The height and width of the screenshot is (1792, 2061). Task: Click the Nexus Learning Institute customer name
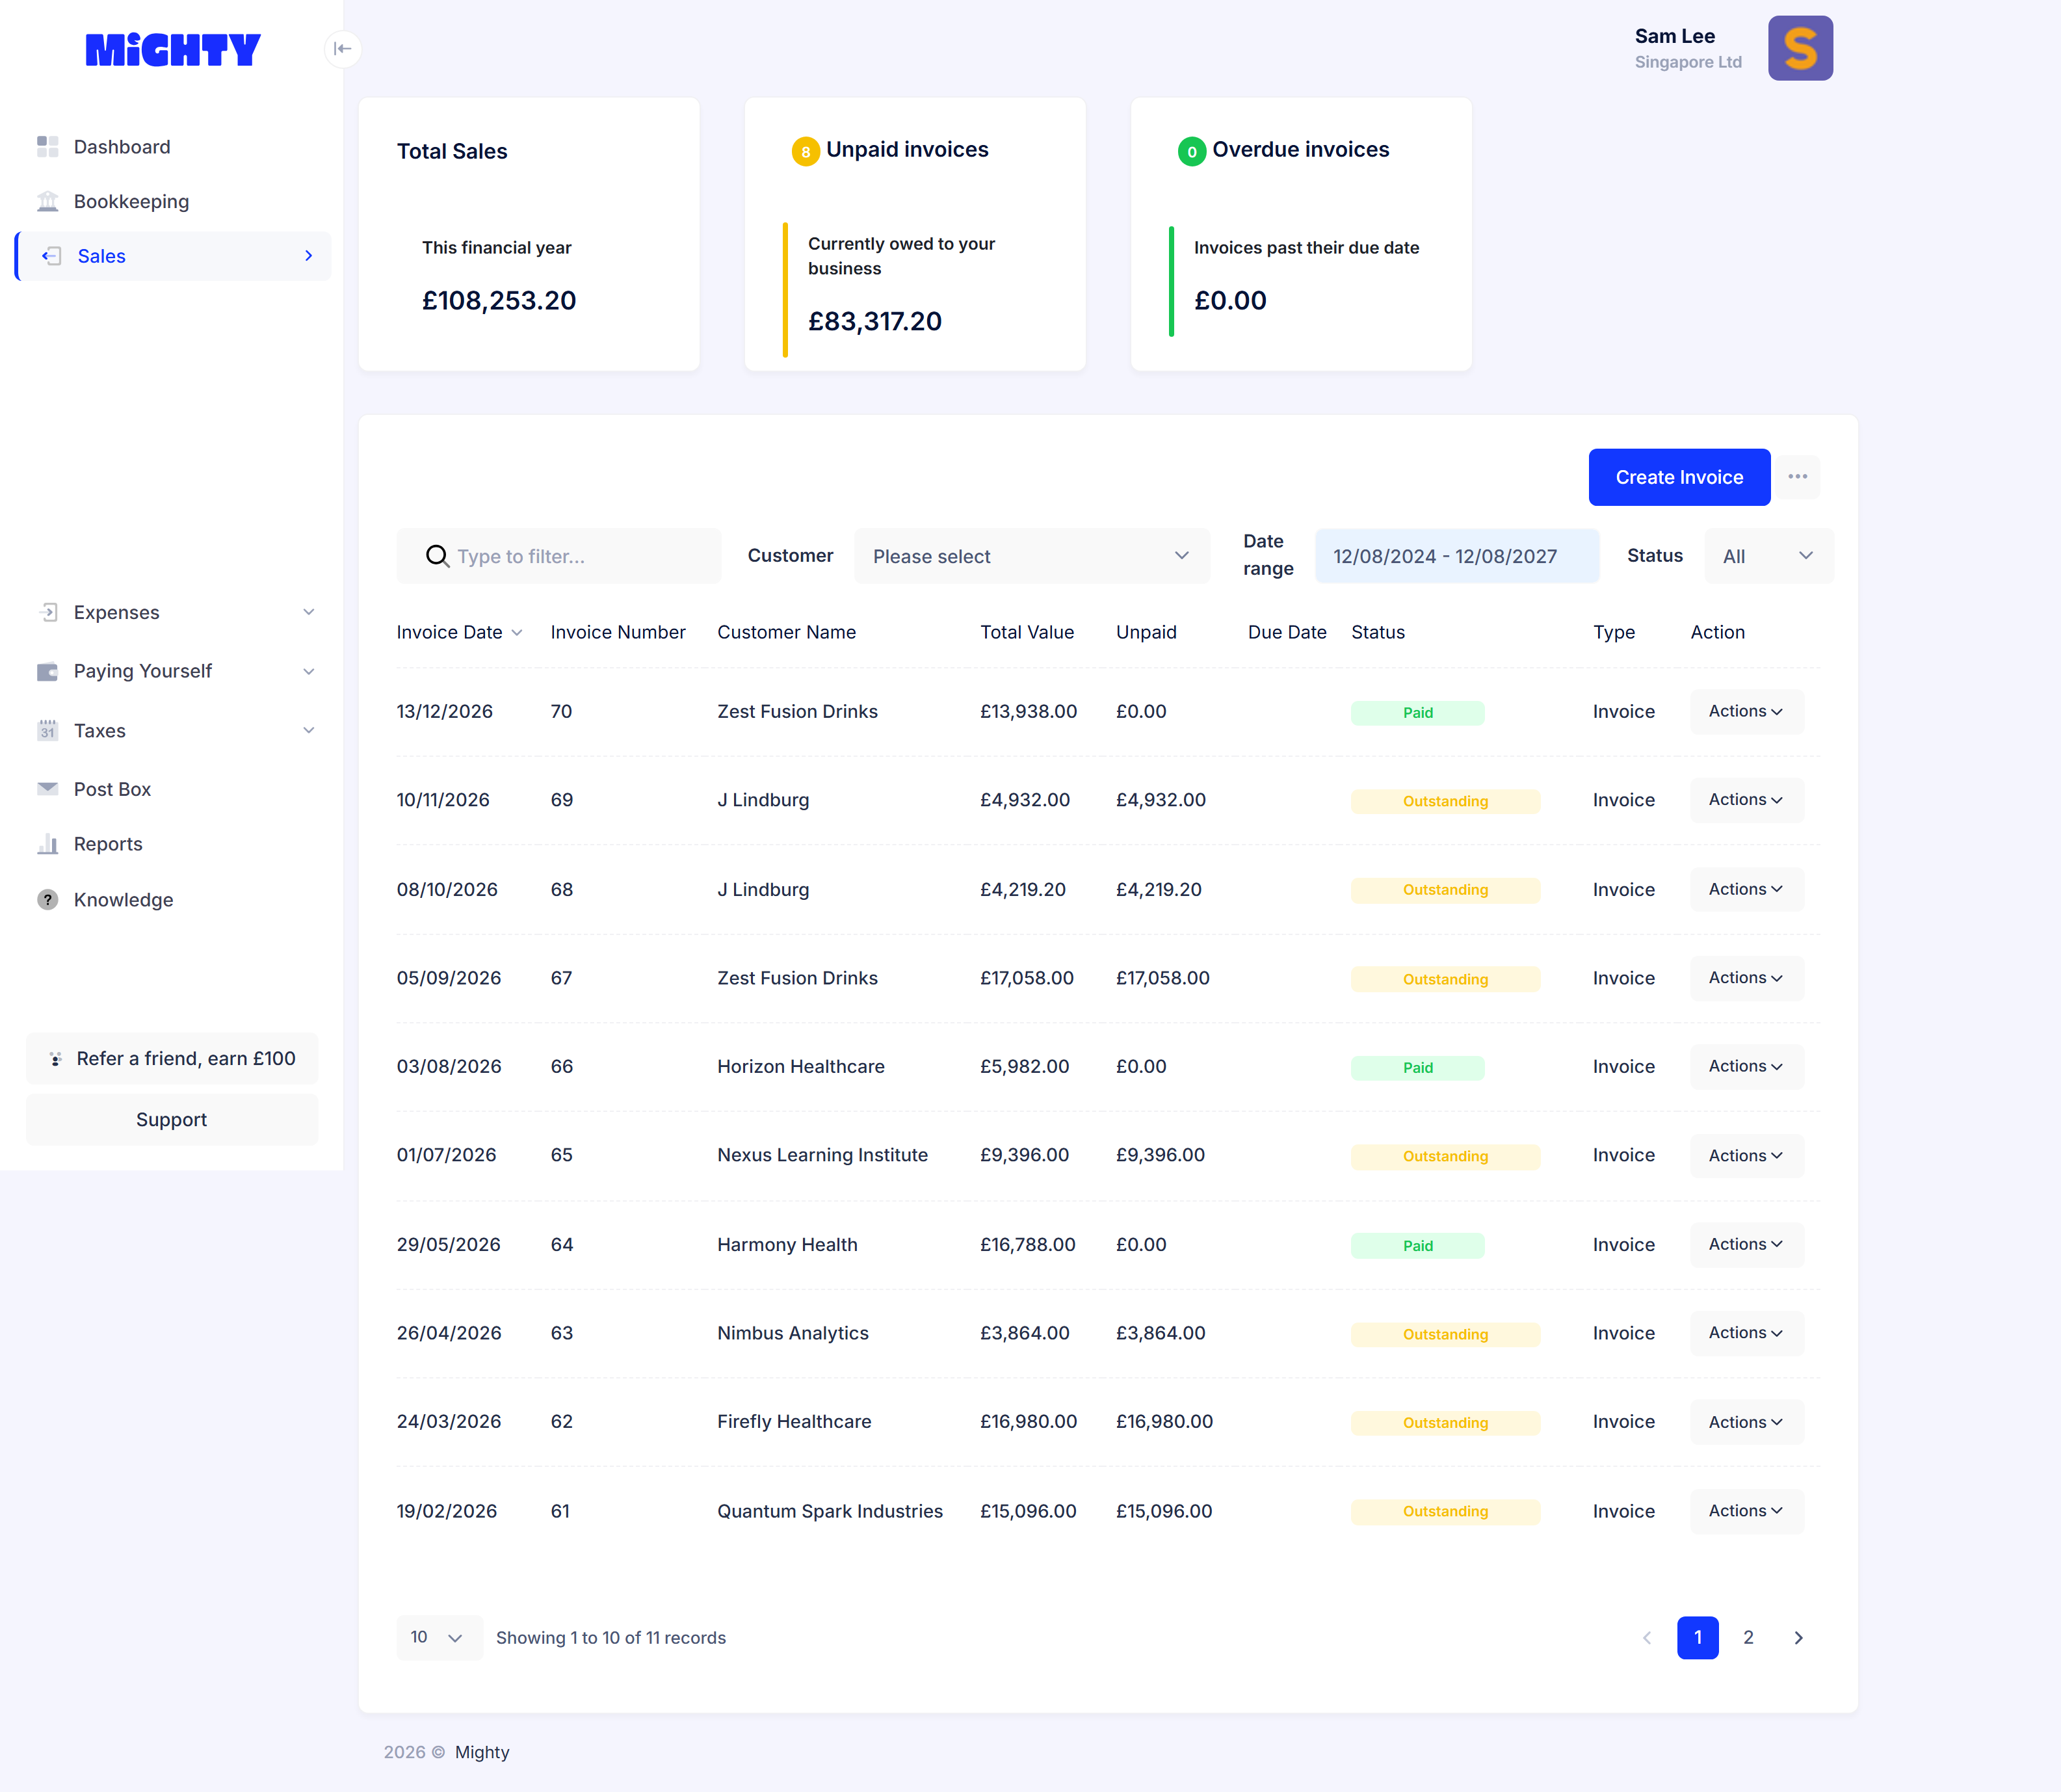[x=822, y=1155]
